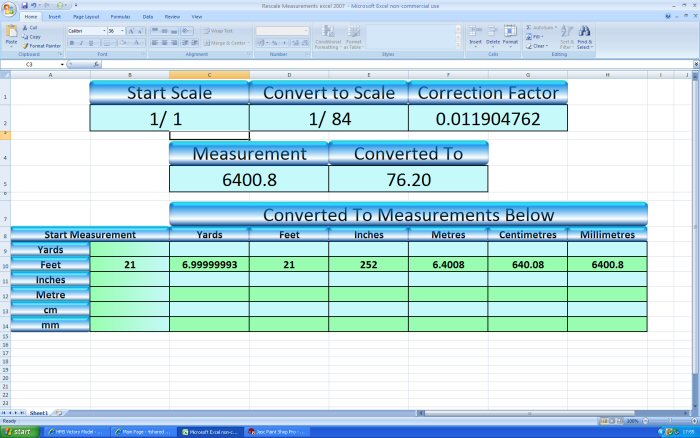Image resolution: width=700 pixels, height=438 pixels.
Task: Open Format as Table gallery
Action: pyautogui.click(x=353, y=37)
